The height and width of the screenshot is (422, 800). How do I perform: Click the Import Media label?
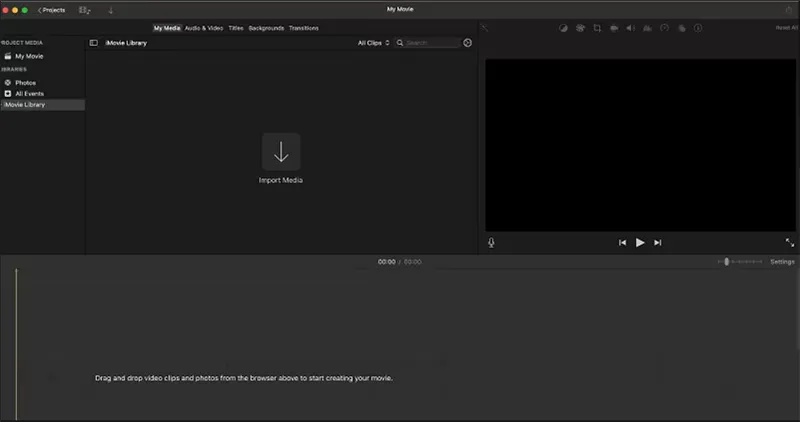click(x=281, y=180)
